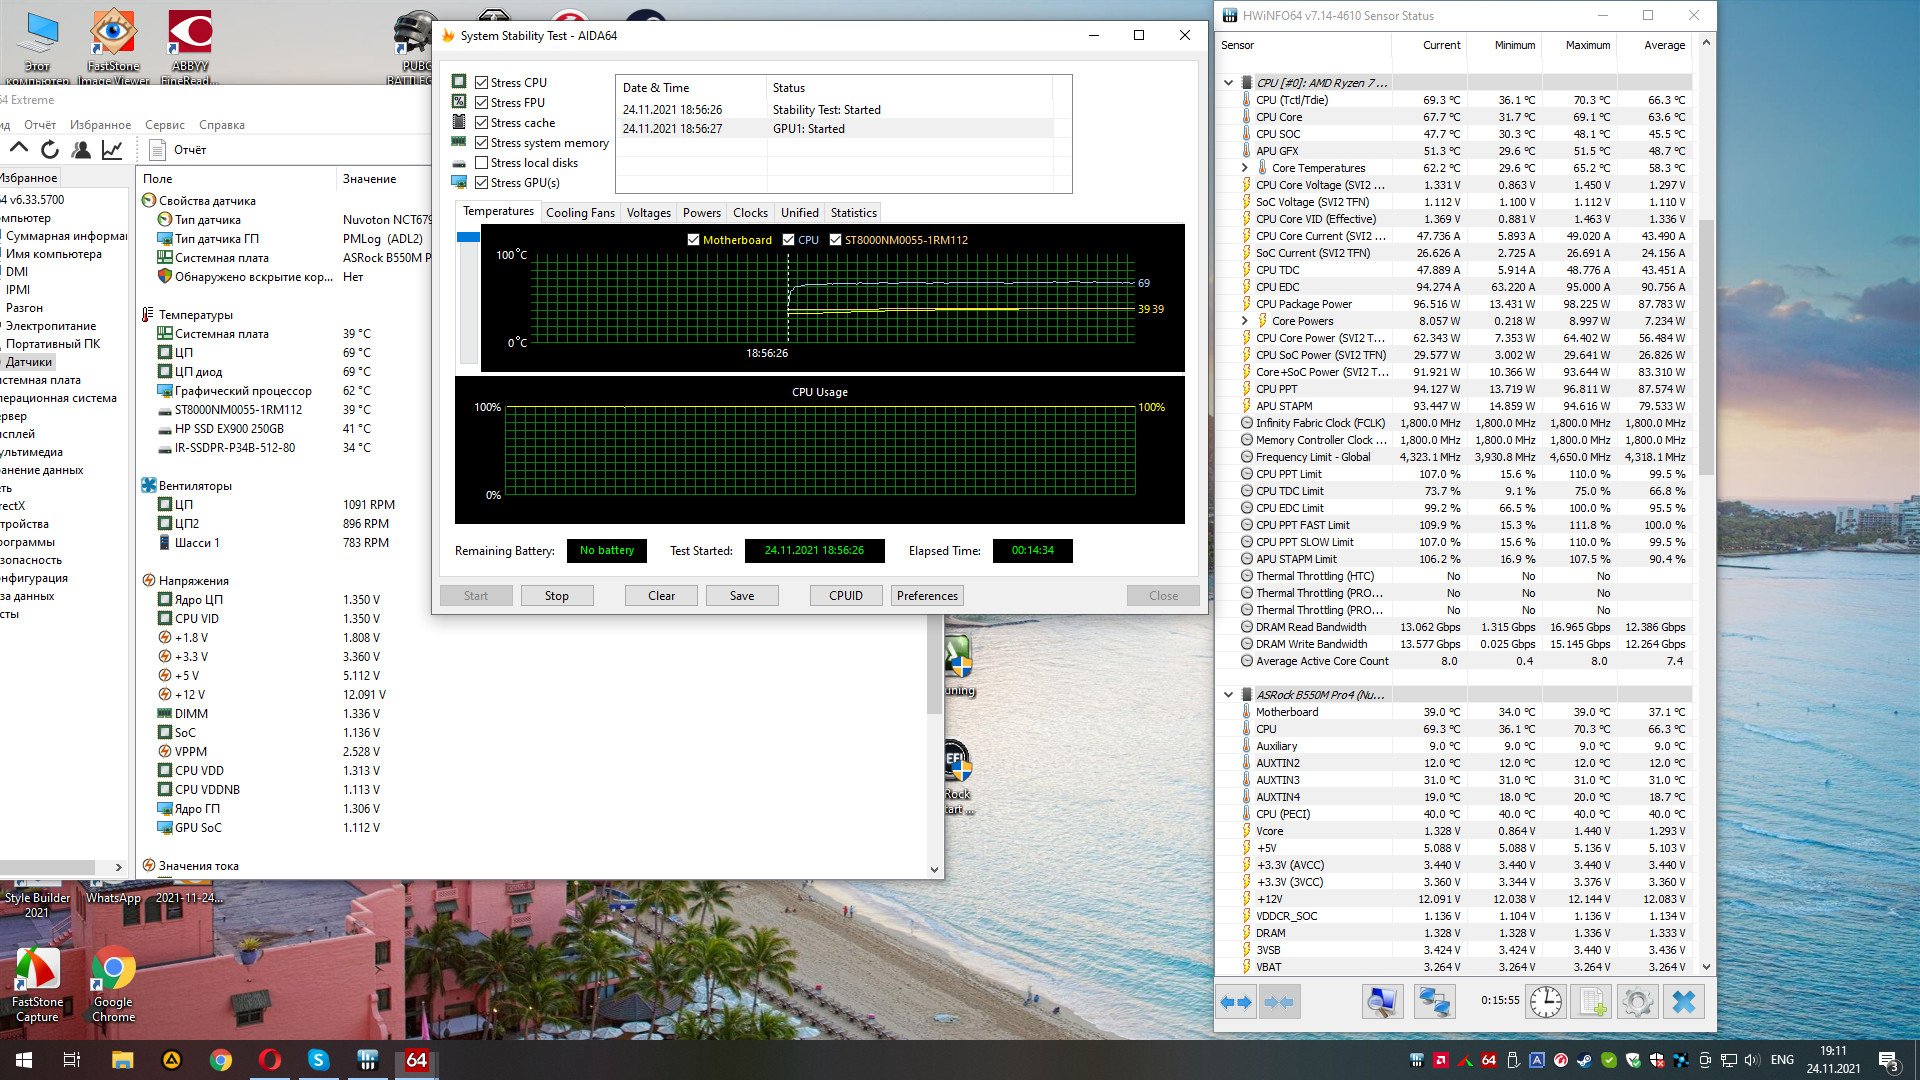Toggle Motherboard temperature graph checkbox
The image size is (1920, 1080).
tap(693, 240)
